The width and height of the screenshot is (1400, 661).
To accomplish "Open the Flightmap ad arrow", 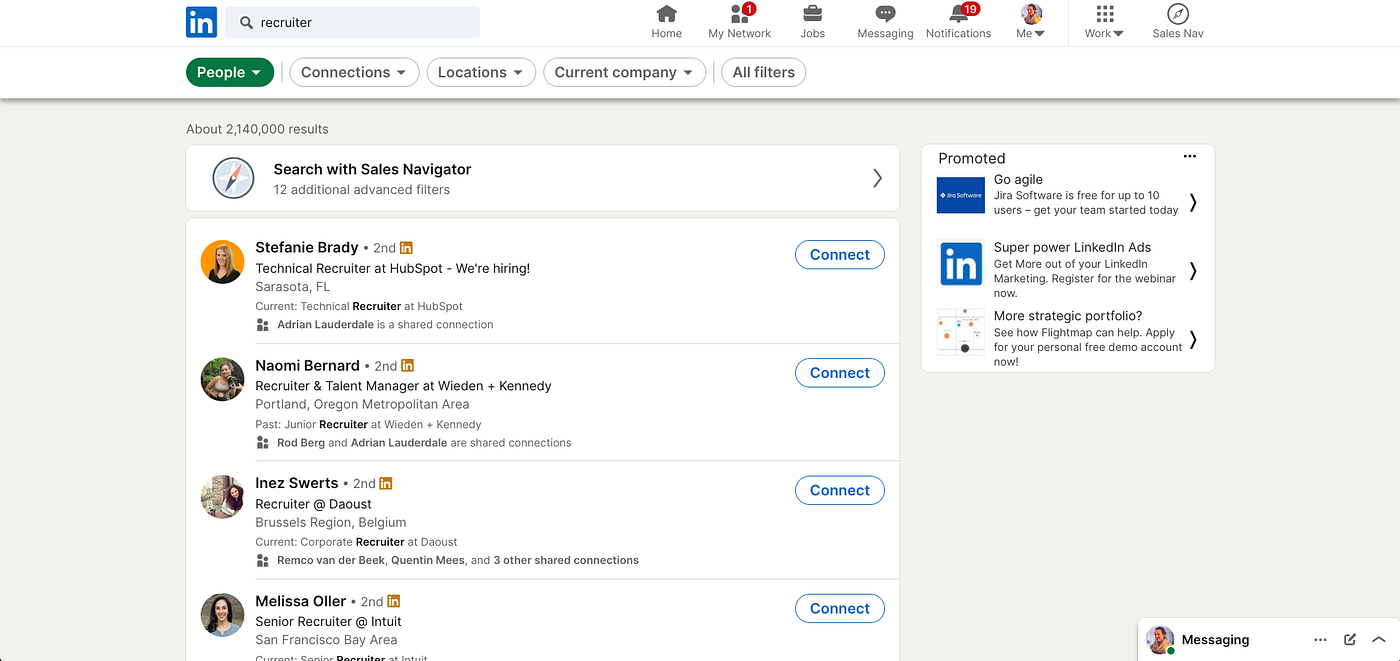I will [x=1193, y=340].
